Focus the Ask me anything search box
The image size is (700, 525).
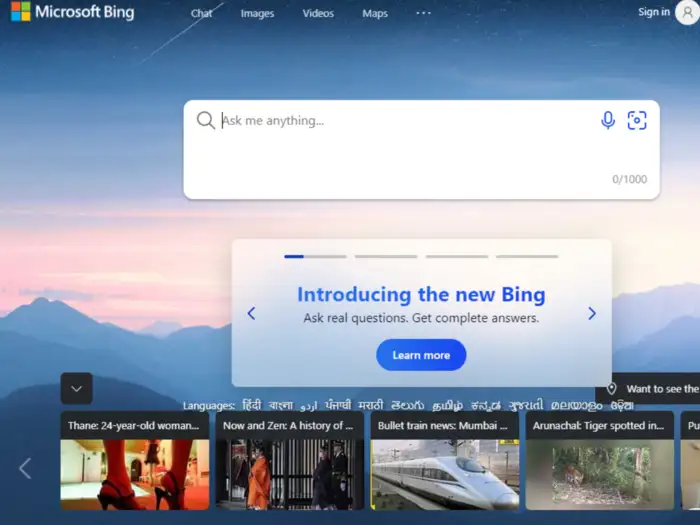421,150
